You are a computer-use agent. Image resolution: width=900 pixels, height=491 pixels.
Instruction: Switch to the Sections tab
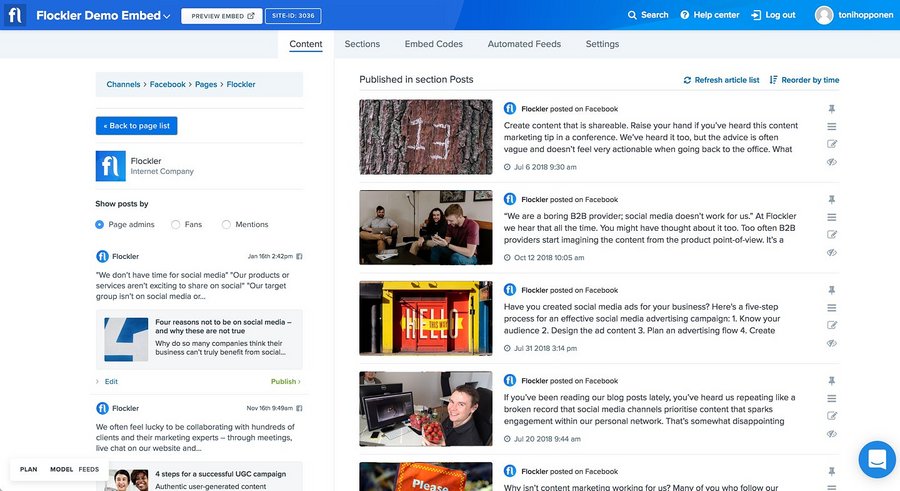tap(362, 44)
